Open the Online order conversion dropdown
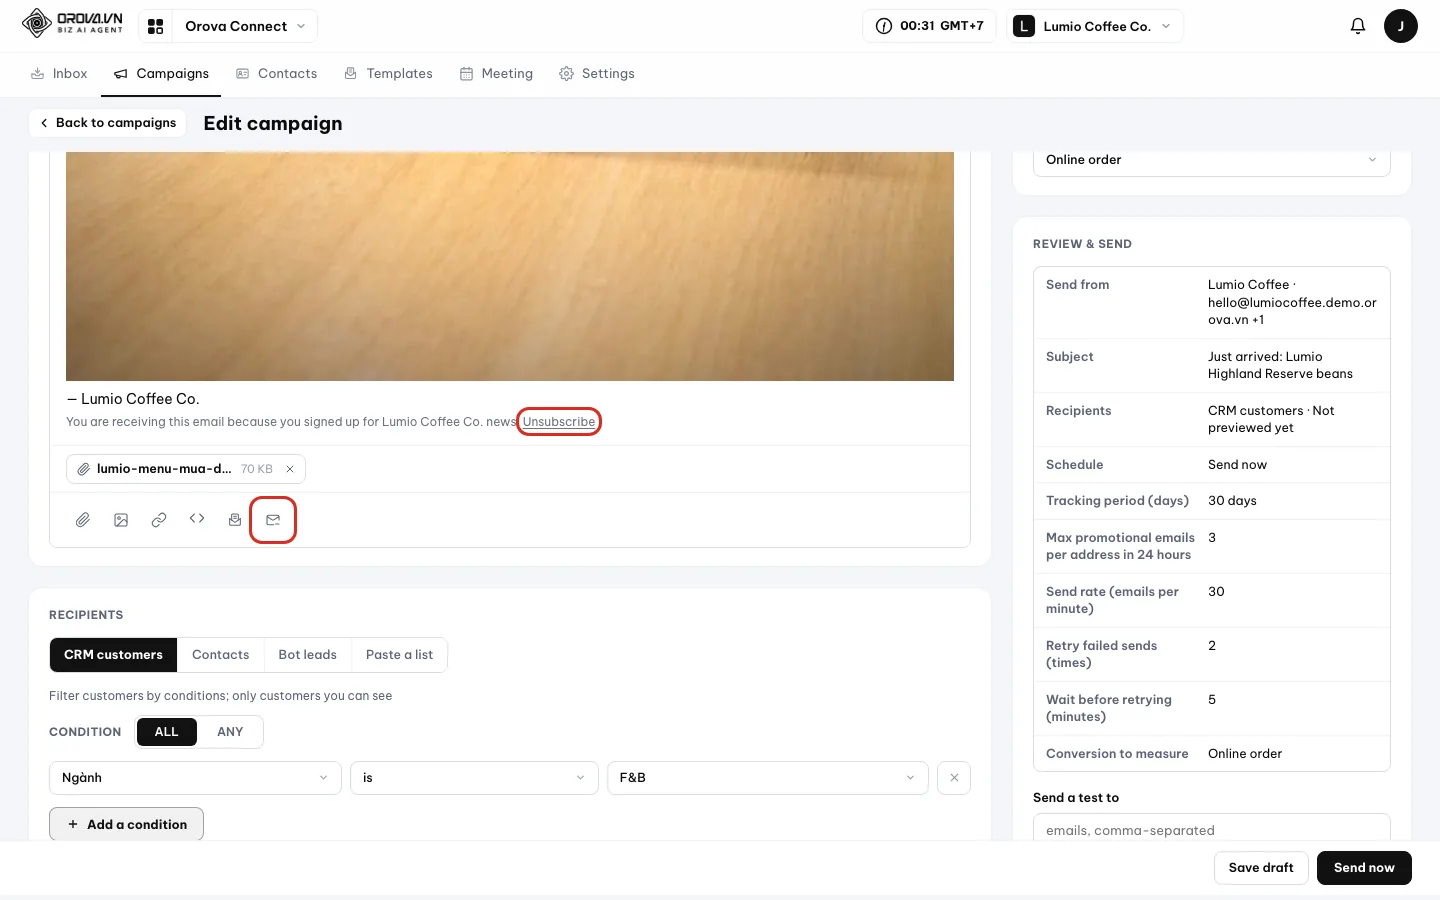Screen dimensions: 1440x900 [x=1211, y=160]
